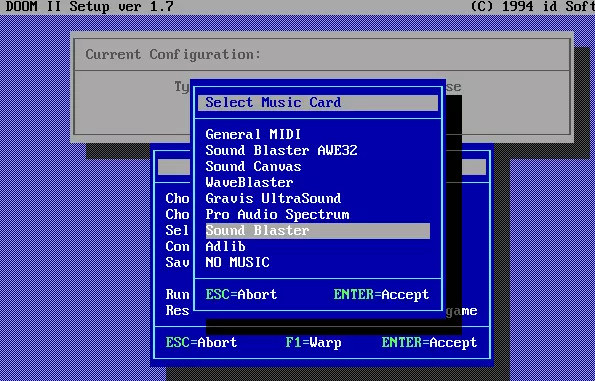This screenshot has width=595, height=381.
Task: Click the Current Configuration heading
Action: [173, 54]
